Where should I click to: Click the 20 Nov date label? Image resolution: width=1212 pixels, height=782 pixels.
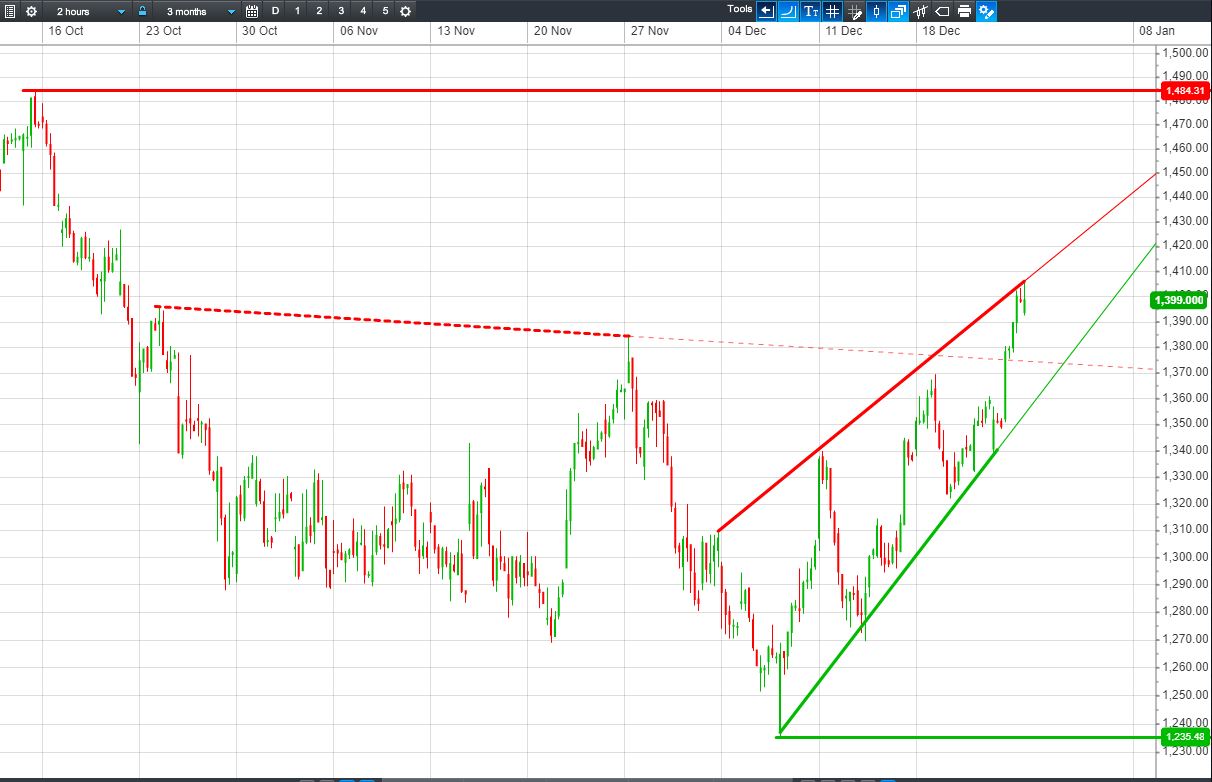click(552, 31)
